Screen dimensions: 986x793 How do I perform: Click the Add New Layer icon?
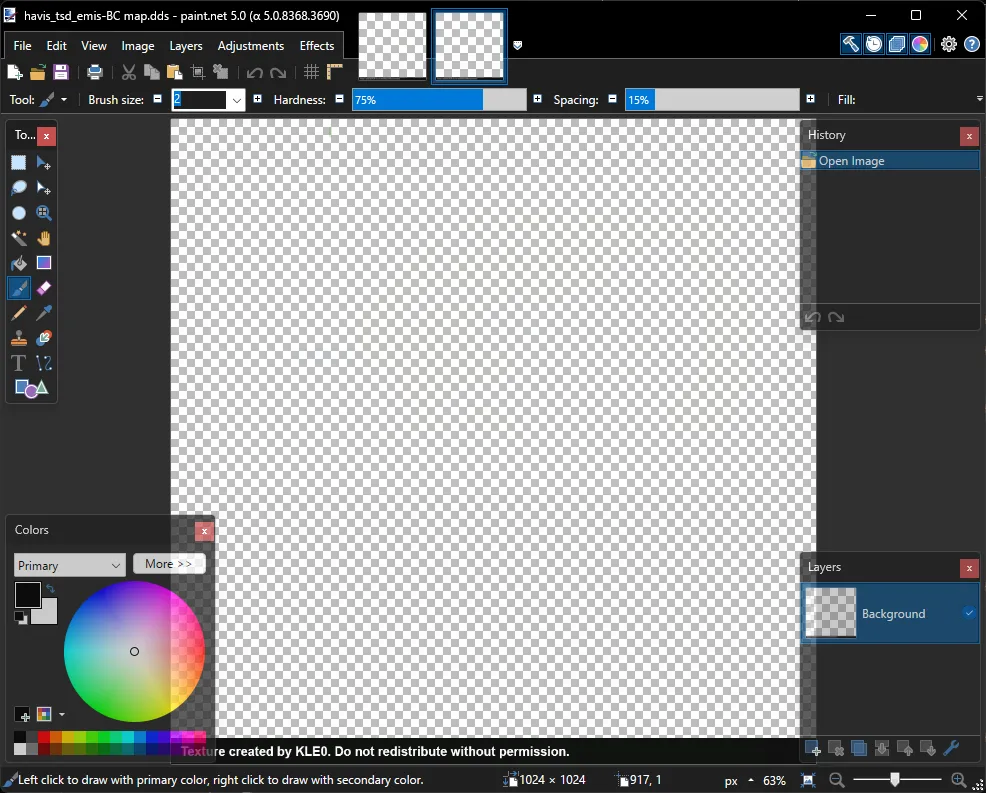pos(813,748)
